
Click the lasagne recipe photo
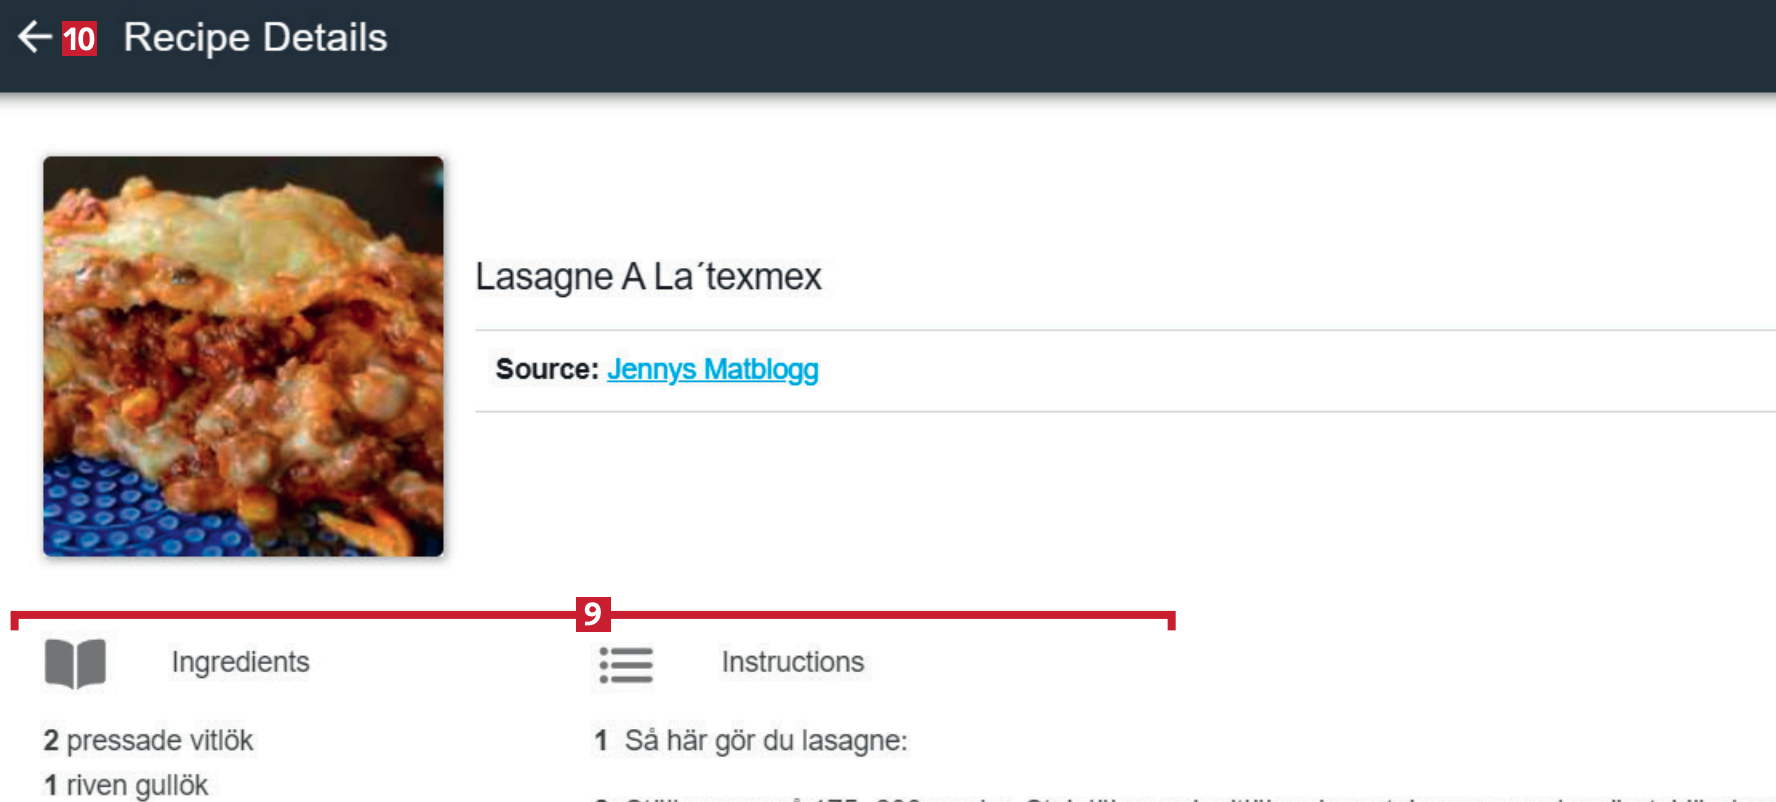point(243,356)
